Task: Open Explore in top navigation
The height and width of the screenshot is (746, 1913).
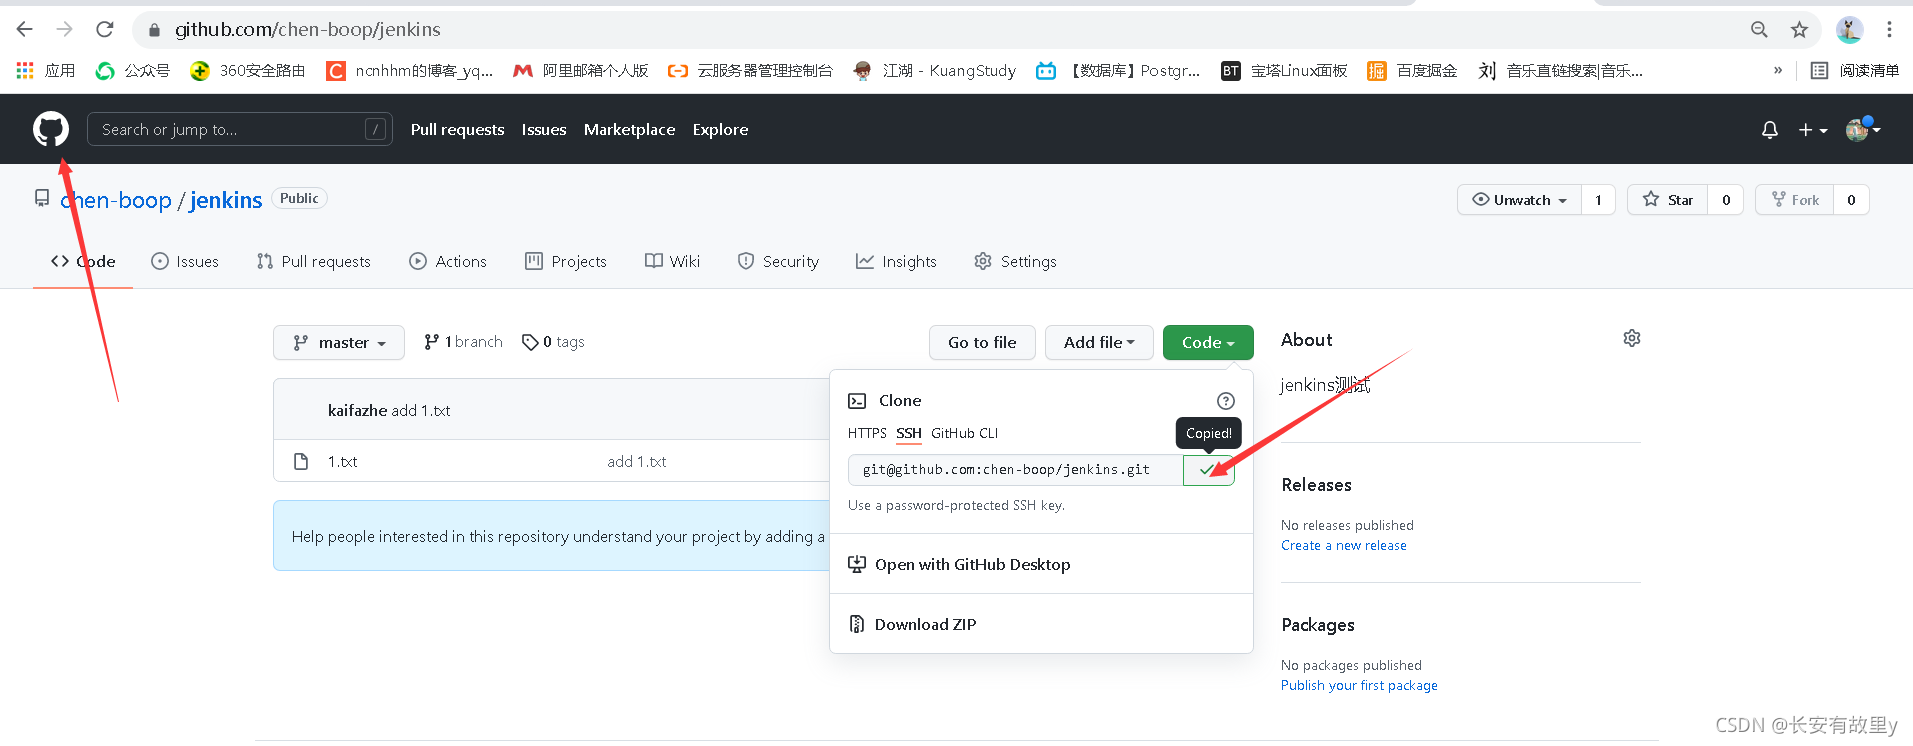Action: pos(720,130)
